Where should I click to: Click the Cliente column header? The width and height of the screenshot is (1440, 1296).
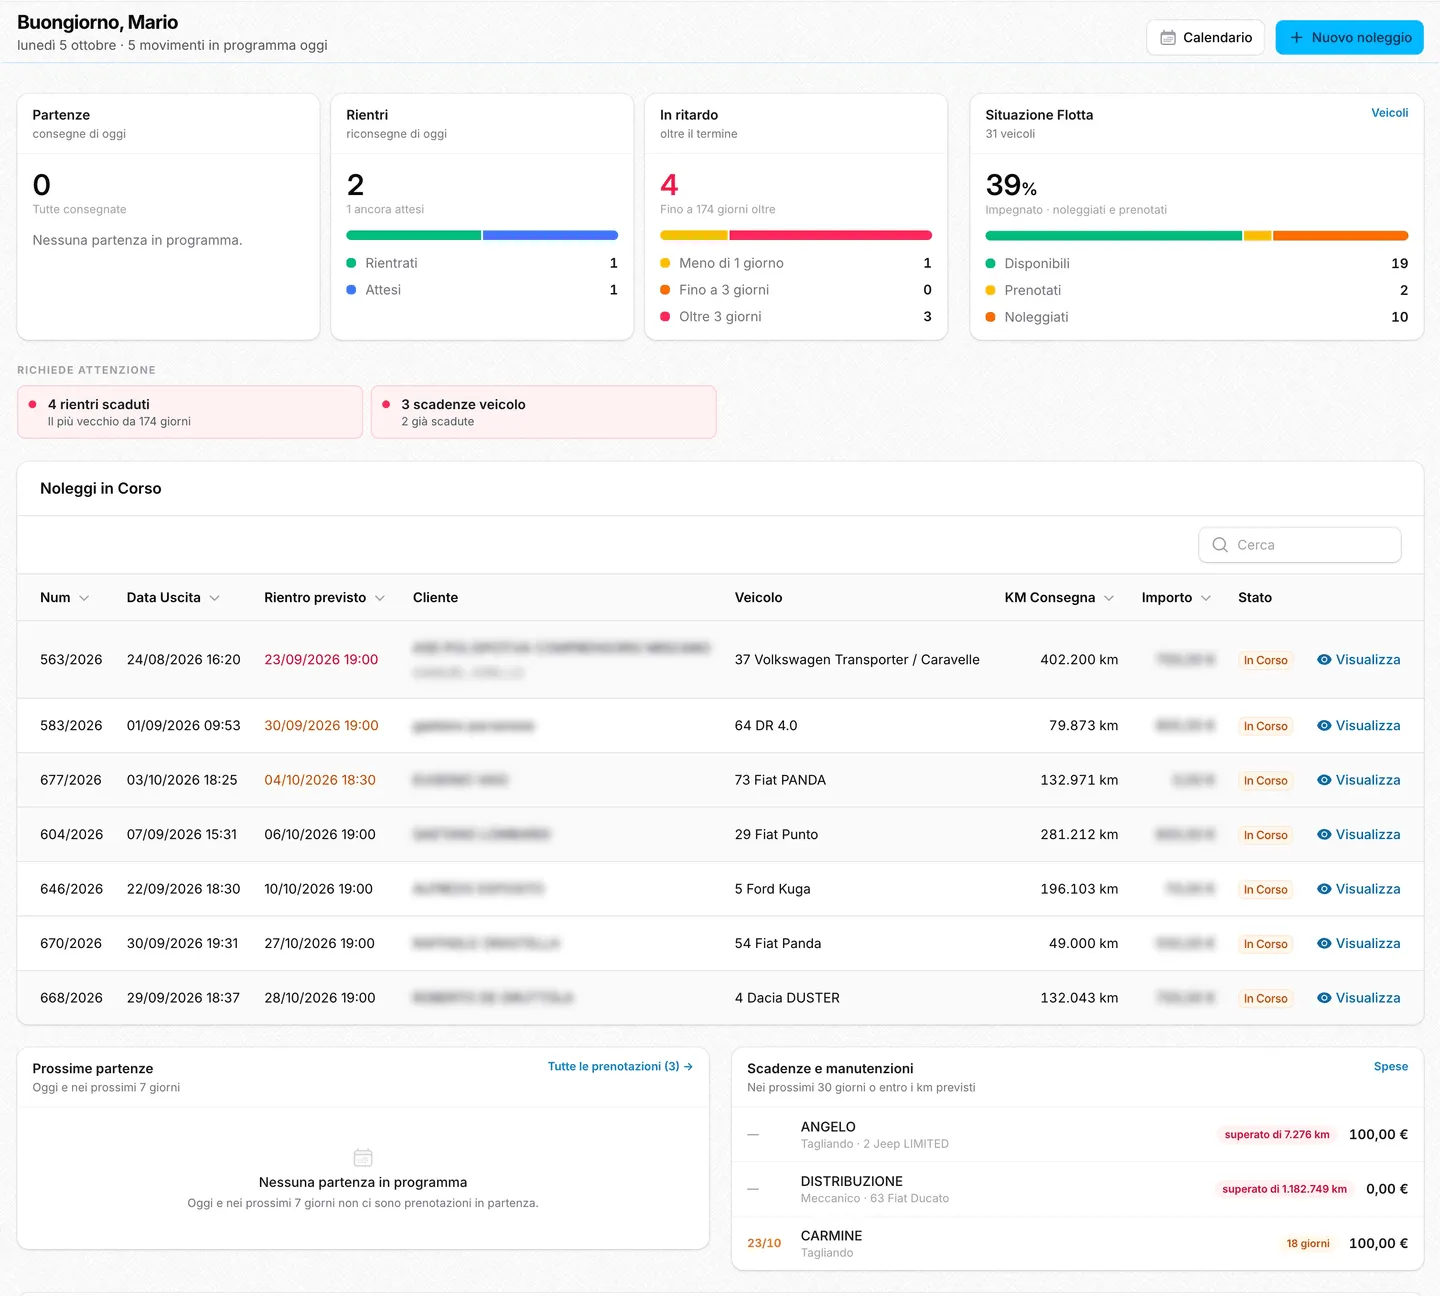(x=435, y=598)
